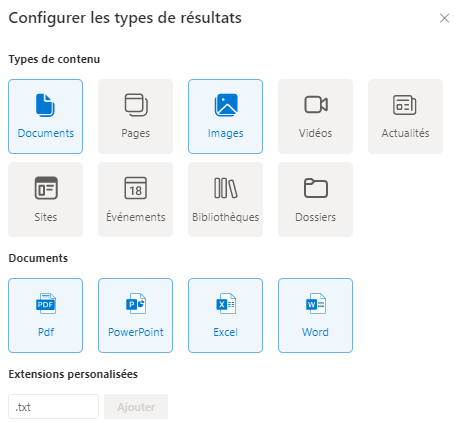The image size is (459, 423).
Task: Click the Actualités news icon
Action: coord(405,105)
